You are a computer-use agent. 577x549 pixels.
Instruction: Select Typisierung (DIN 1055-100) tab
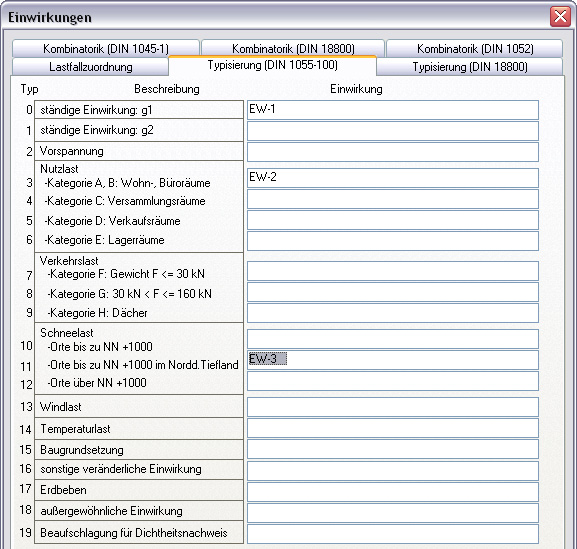(x=272, y=65)
